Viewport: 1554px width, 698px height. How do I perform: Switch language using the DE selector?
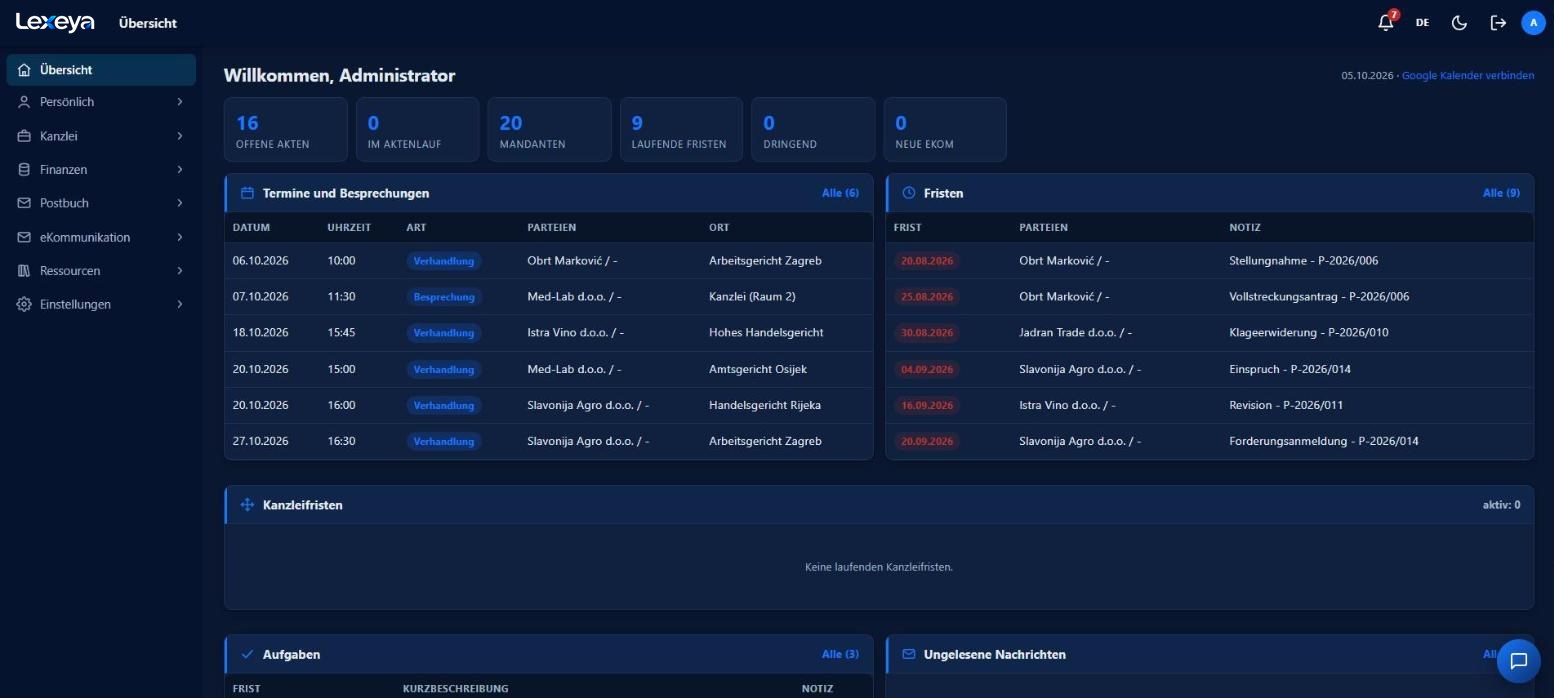(1422, 23)
